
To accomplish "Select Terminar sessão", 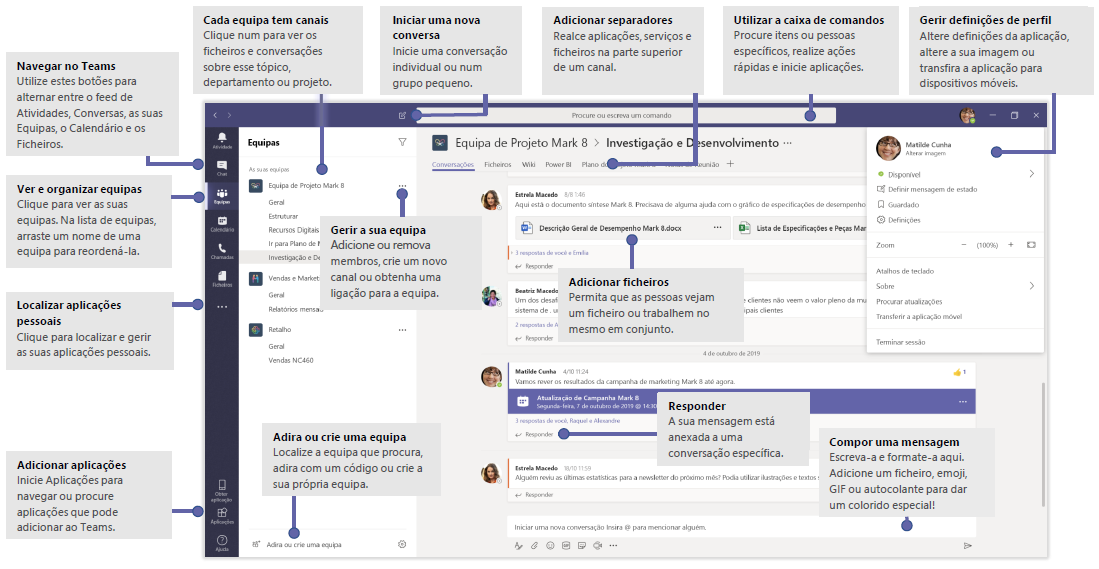I will [x=901, y=342].
